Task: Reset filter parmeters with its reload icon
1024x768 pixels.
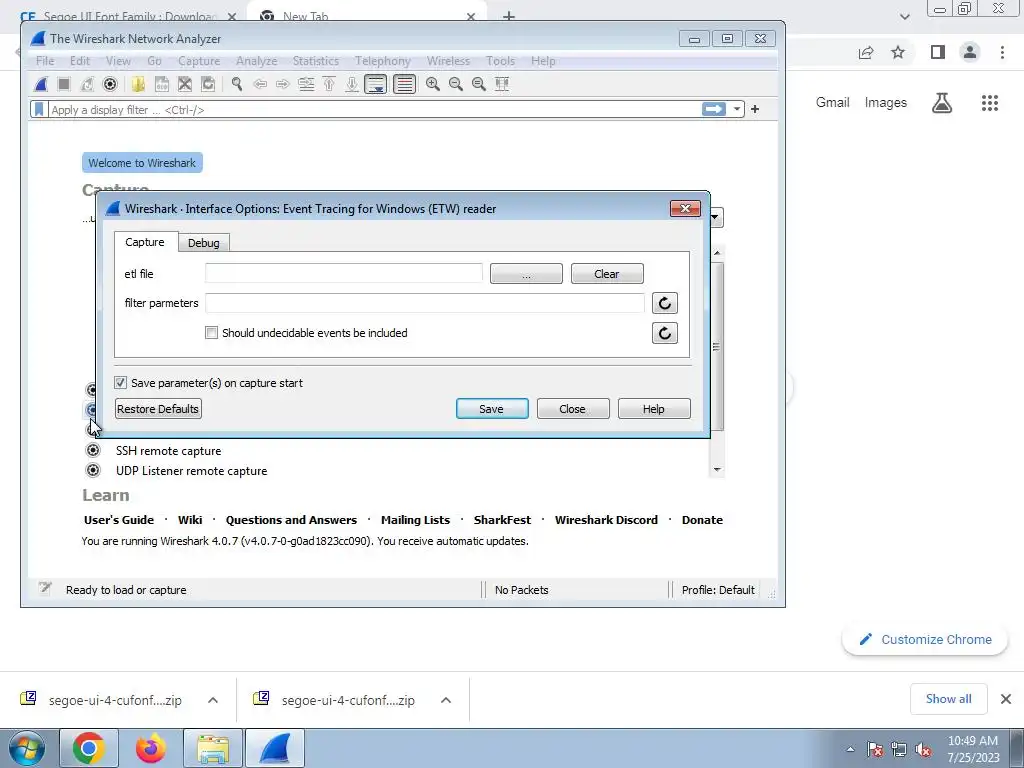Action: click(665, 303)
